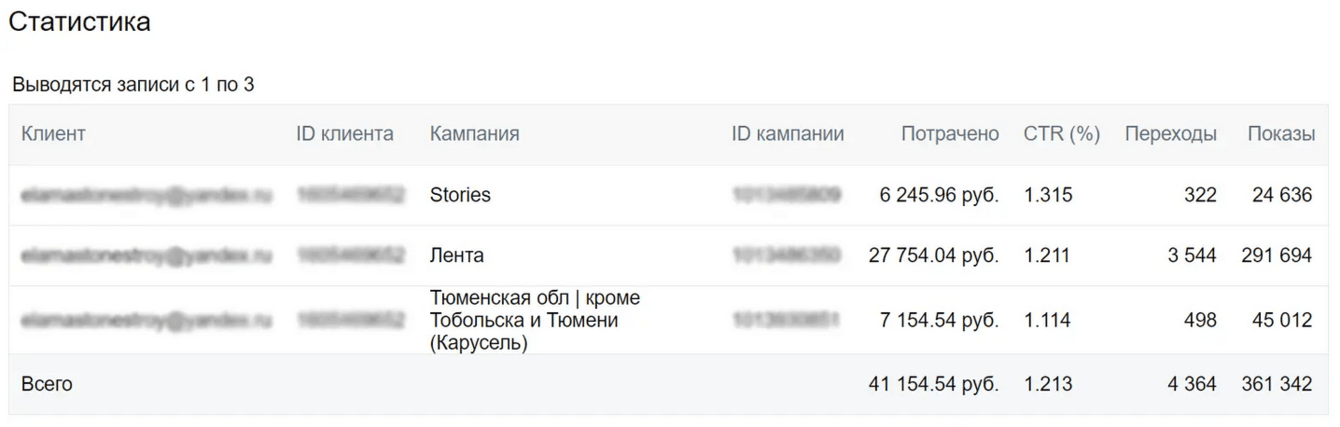
Task: Click the Тюменская обл (Карусель) campaign name
Action: point(535,320)
